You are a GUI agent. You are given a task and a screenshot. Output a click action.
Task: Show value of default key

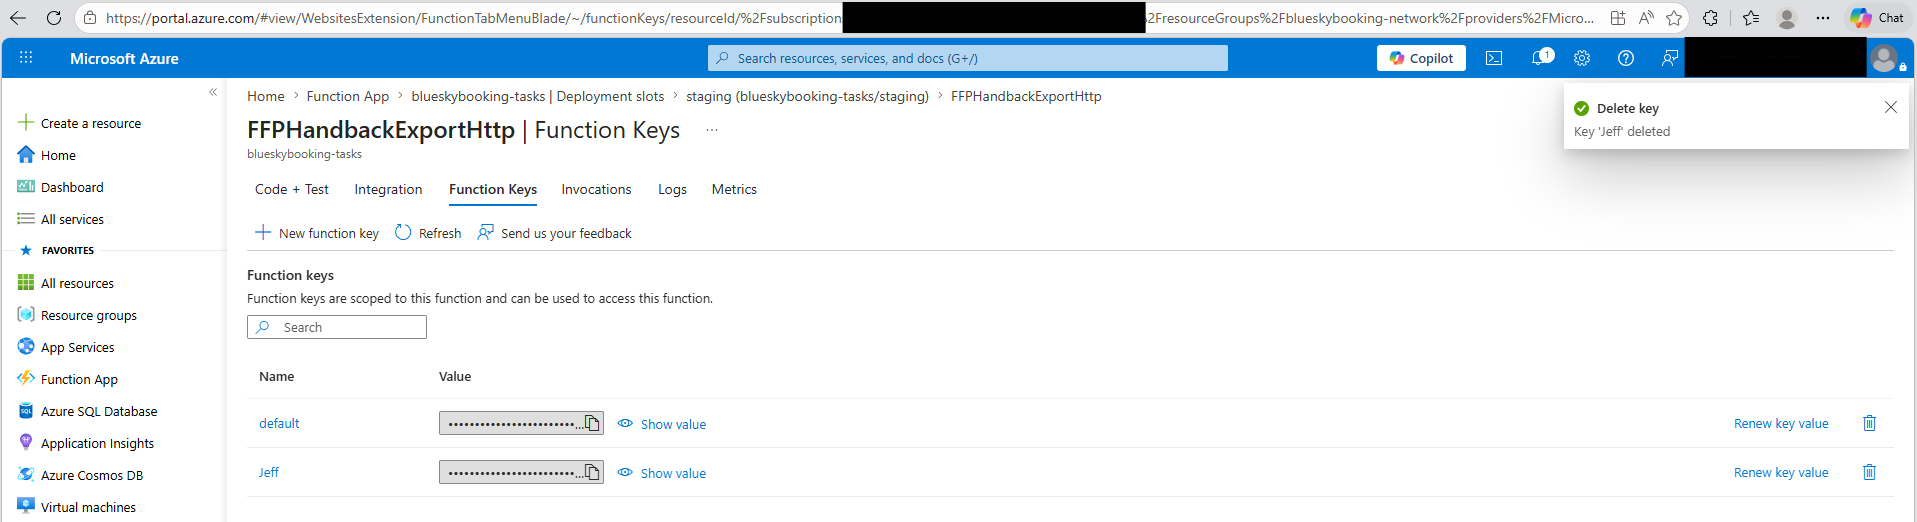pos(662,424)
